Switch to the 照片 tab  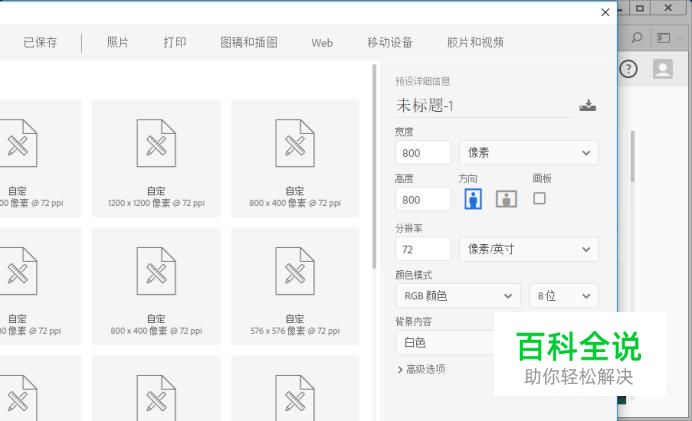(x=118, y=42)
